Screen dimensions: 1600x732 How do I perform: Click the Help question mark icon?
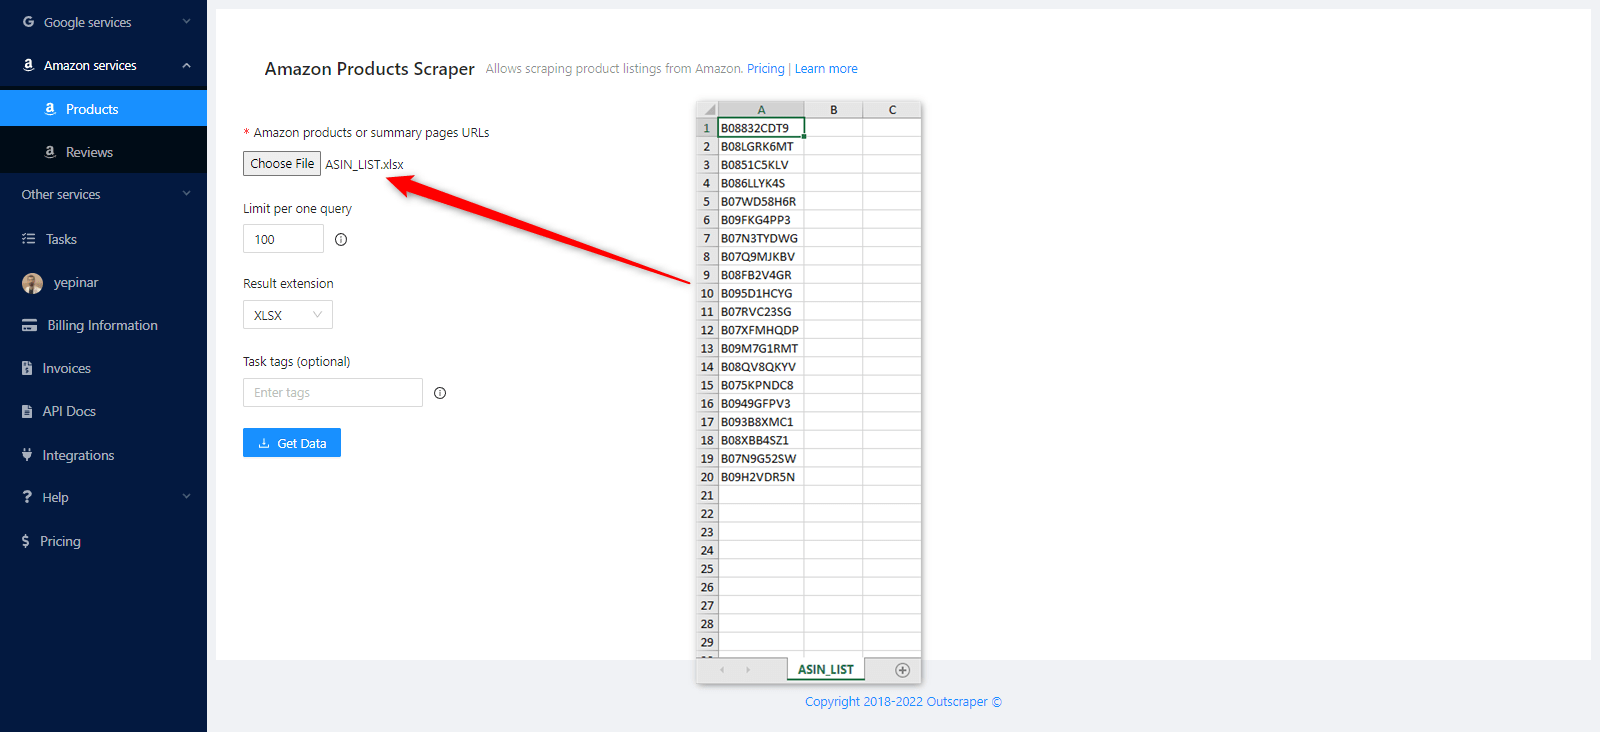pos(27,497)
